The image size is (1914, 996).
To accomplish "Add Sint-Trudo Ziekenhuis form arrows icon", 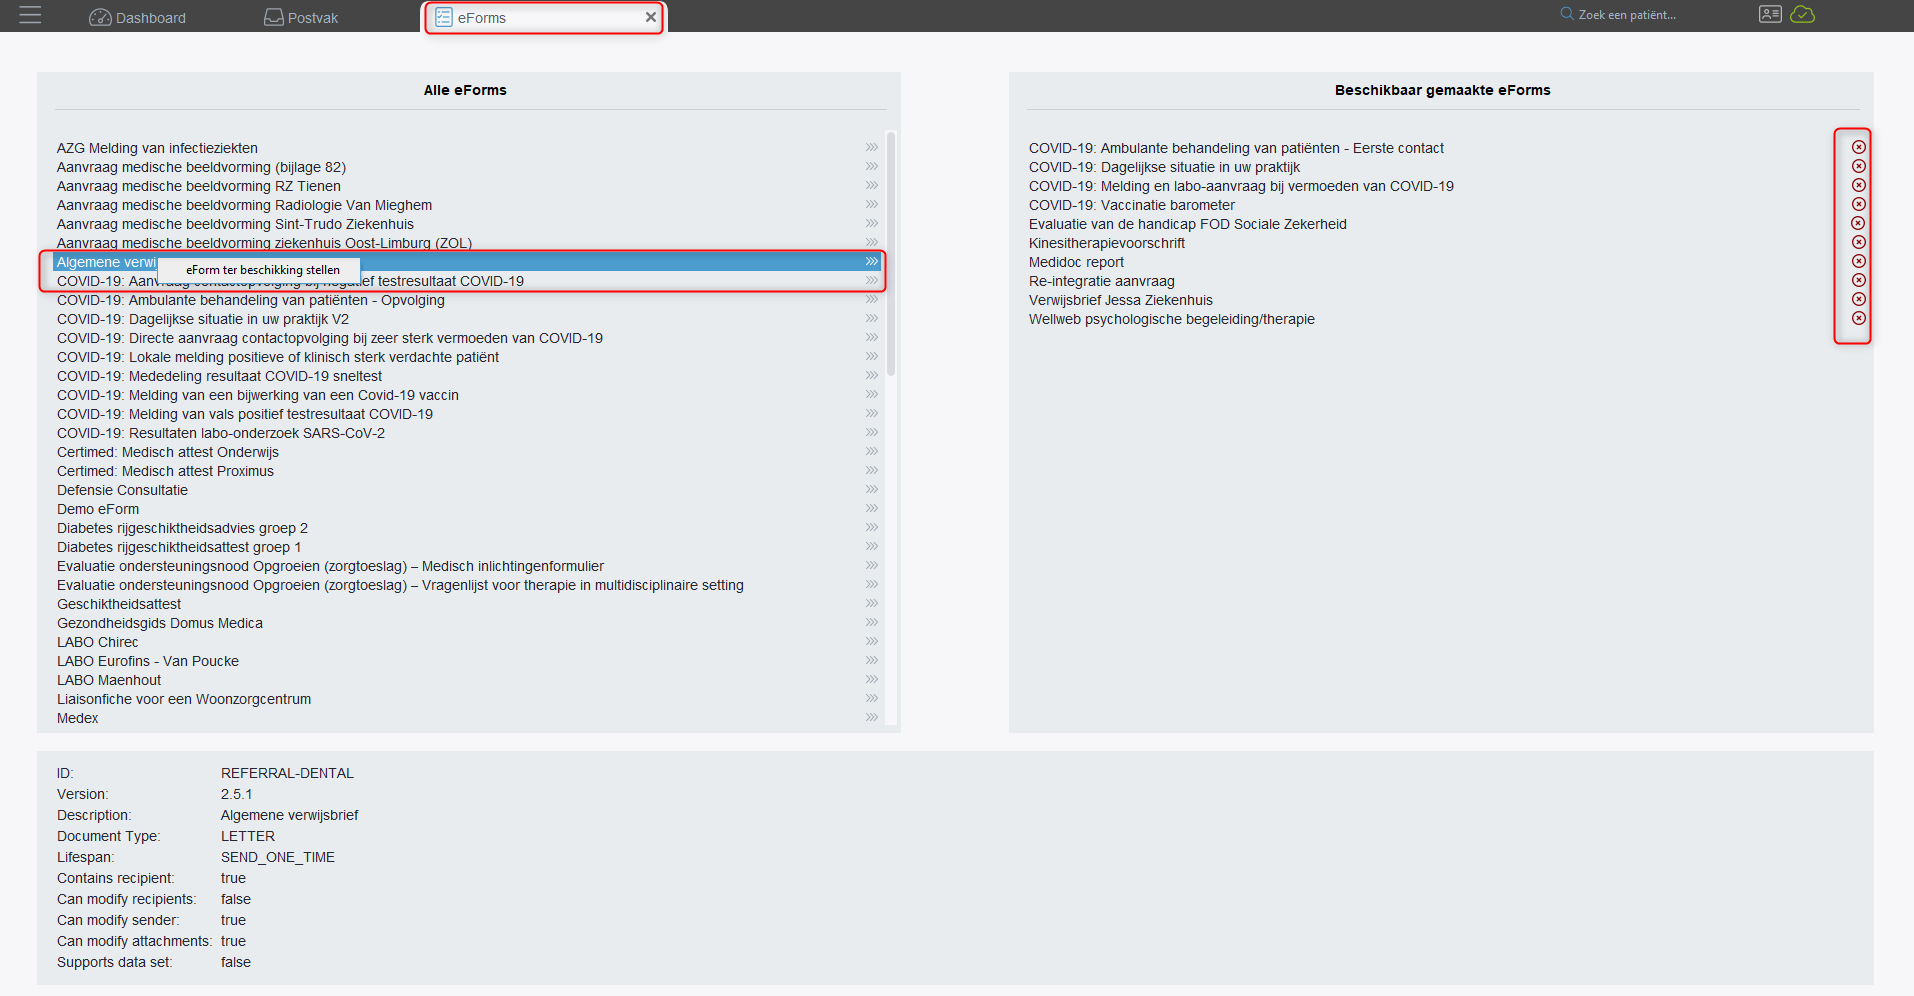I will (872, 223).
